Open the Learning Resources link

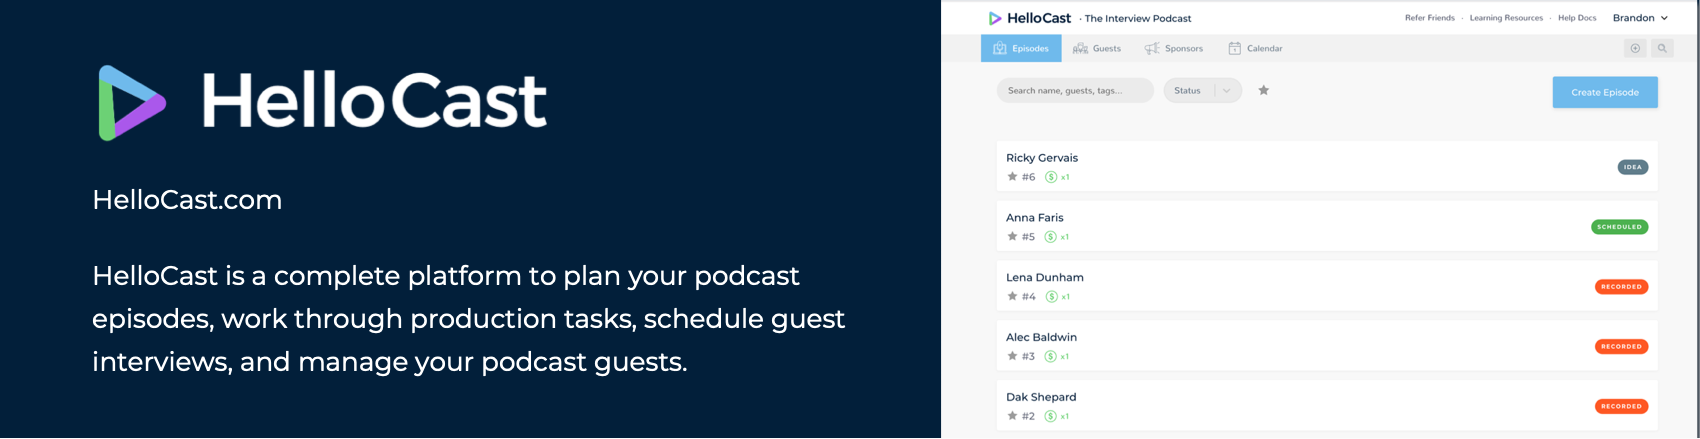[1506, 18]
